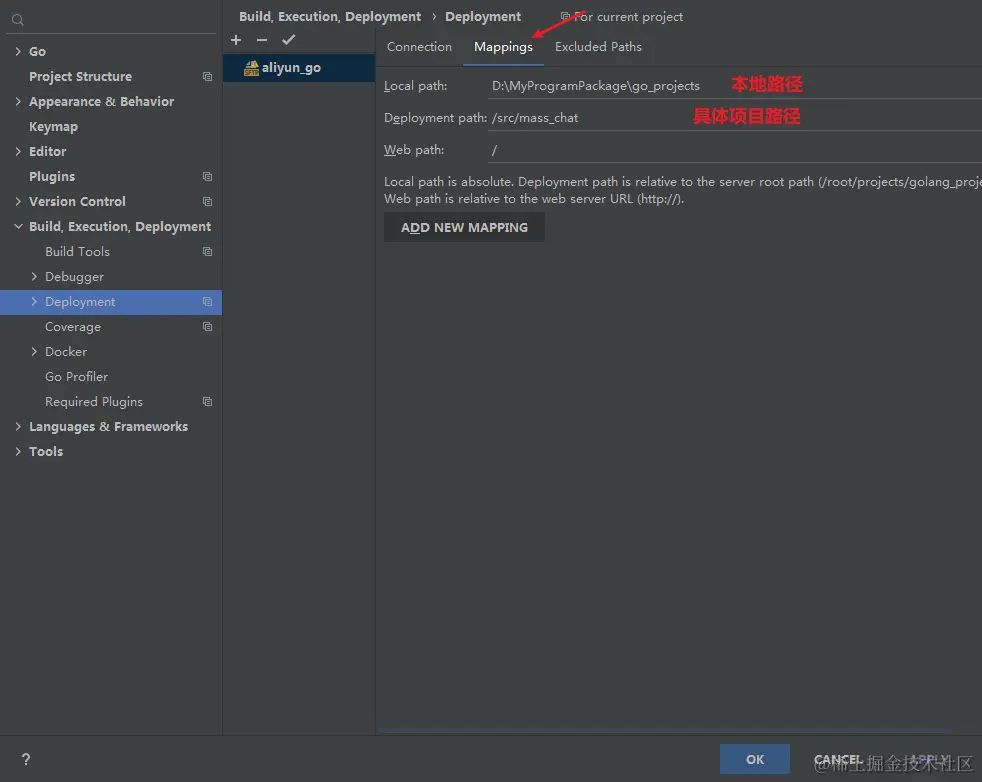Click project-level icon beside Required Plugins

(x=207, y=402)
